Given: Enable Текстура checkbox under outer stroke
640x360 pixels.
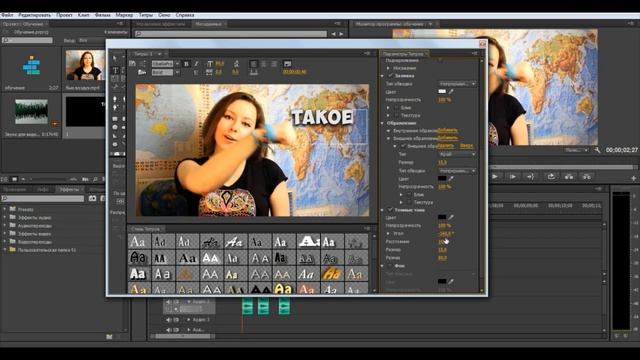Looking at the screenshot, I should (409, 202).
